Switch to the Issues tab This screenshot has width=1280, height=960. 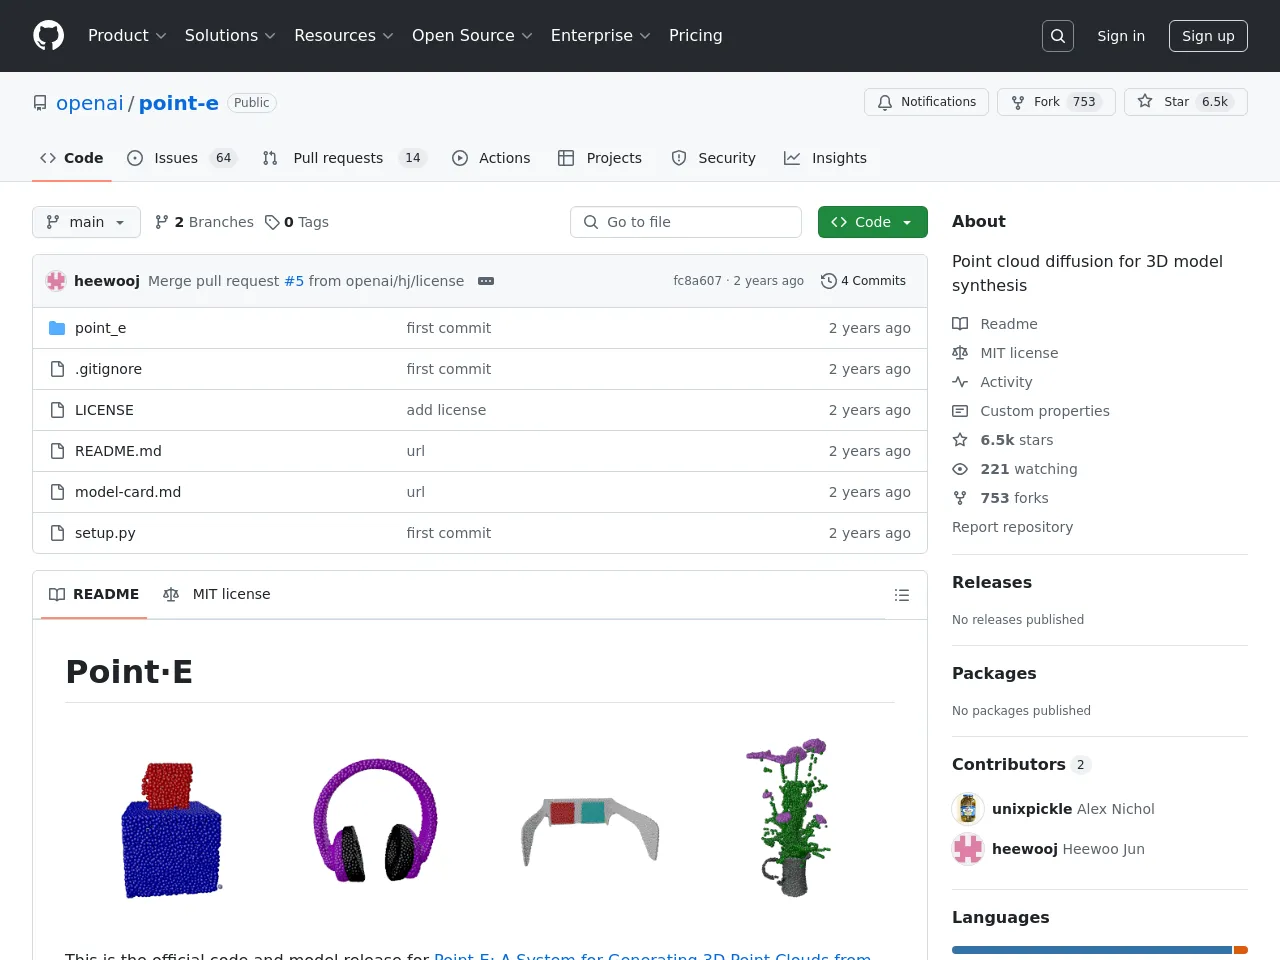[176, 158]
